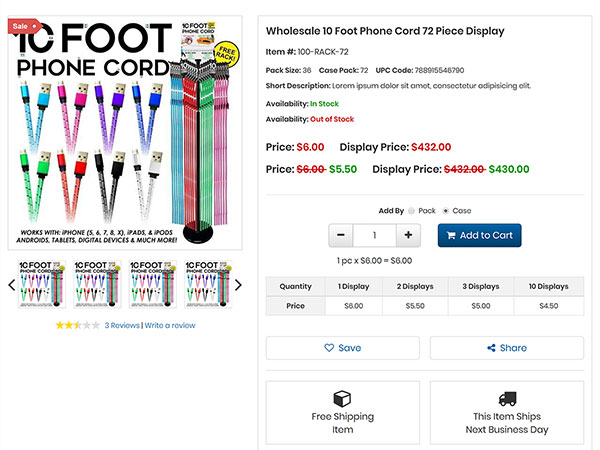600x450 pixels.
Task: Select the Pack radio option
Action: (411, 211)
